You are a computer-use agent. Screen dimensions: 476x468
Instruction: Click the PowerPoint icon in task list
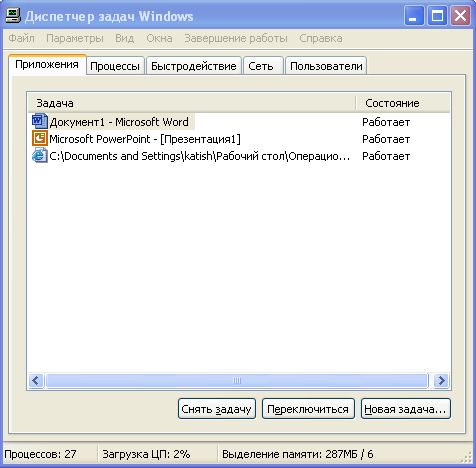coord(40,138)
